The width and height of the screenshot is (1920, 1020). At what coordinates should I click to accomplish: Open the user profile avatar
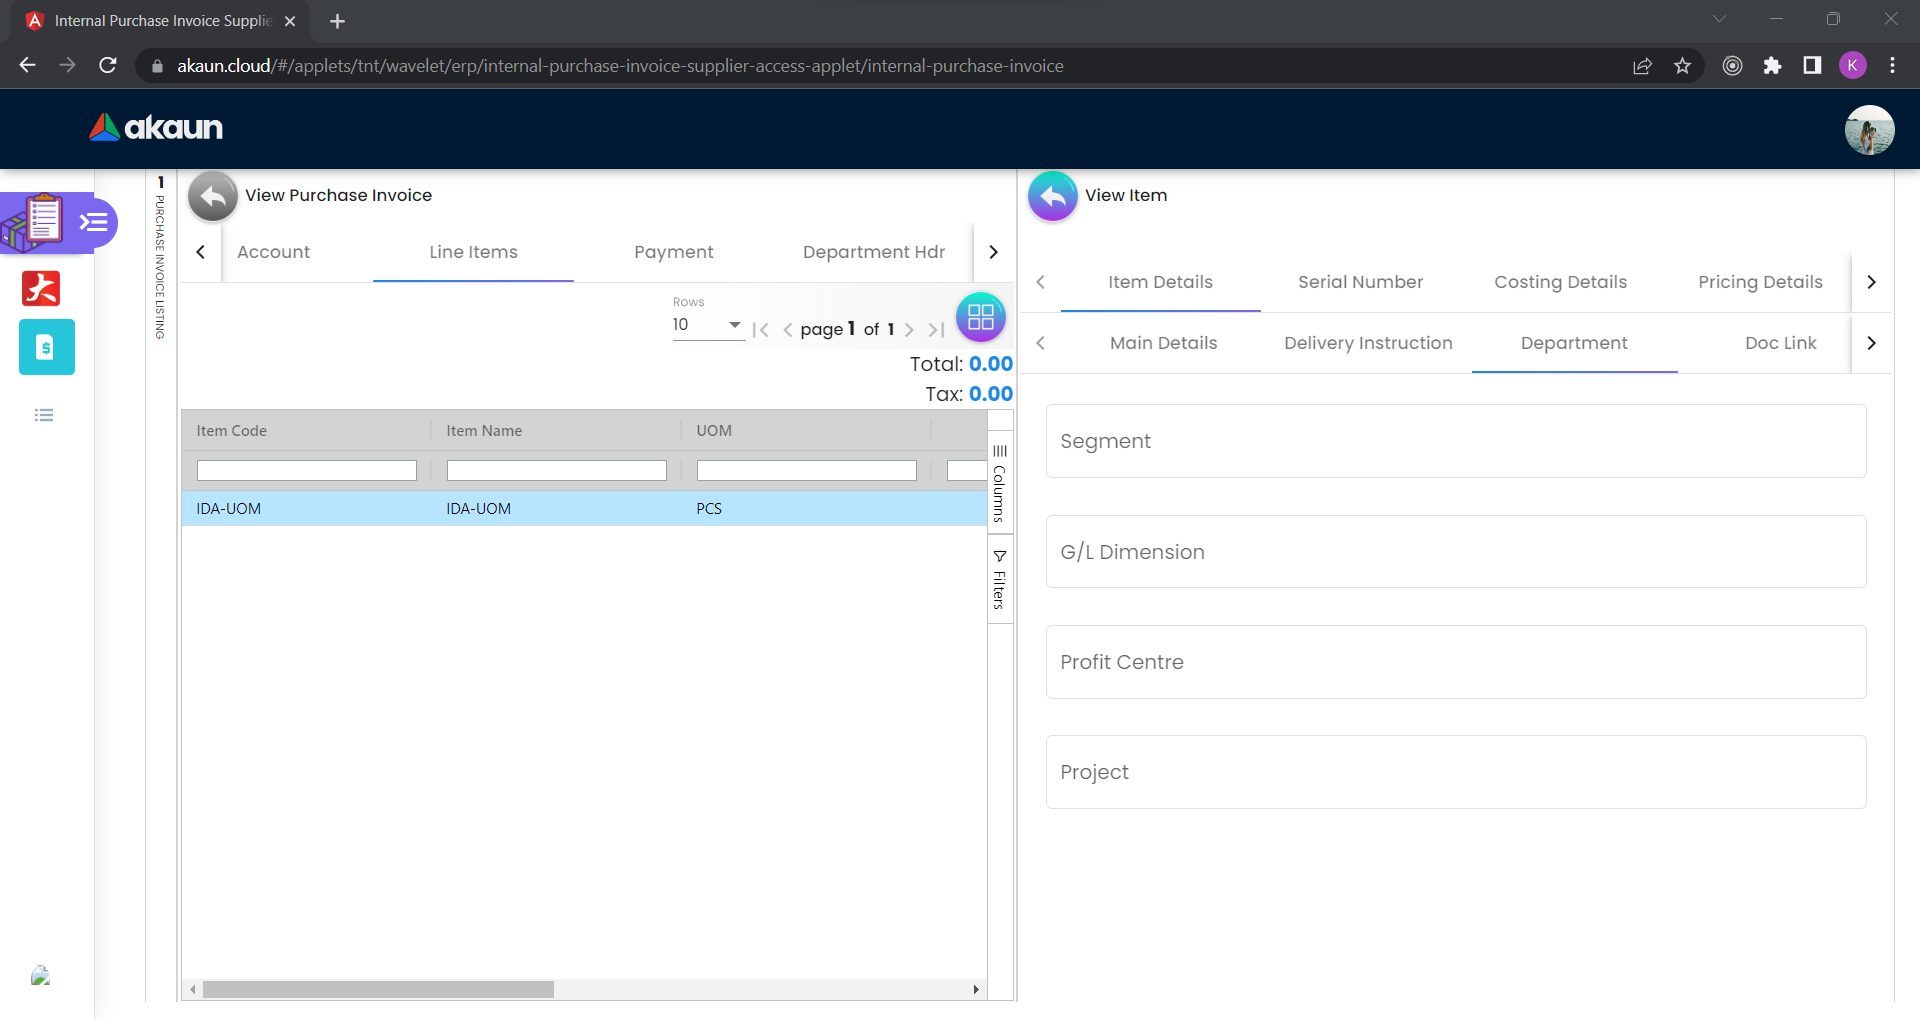click(x=1868, y=130)
